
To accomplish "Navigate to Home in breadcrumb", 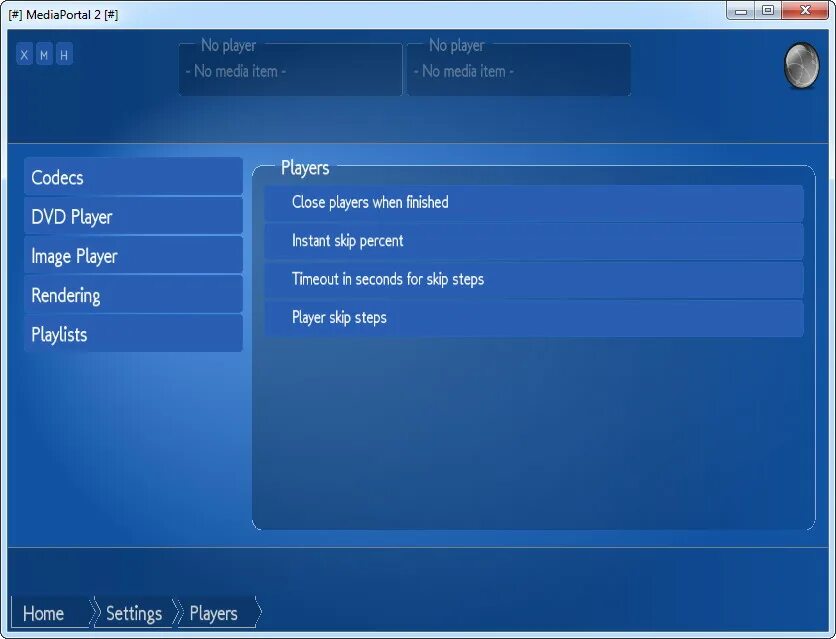I will tap(52, 612).
